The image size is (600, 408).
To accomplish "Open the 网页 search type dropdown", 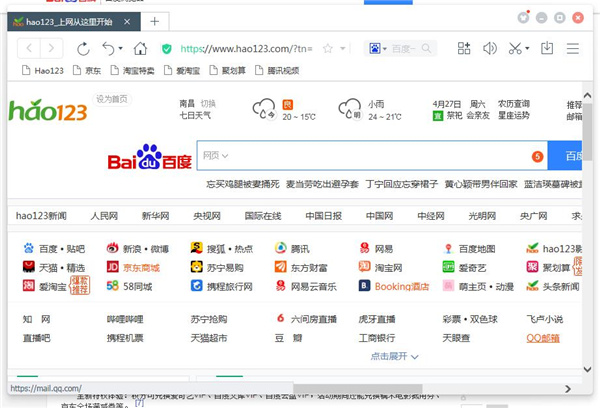I will [215, 156].
